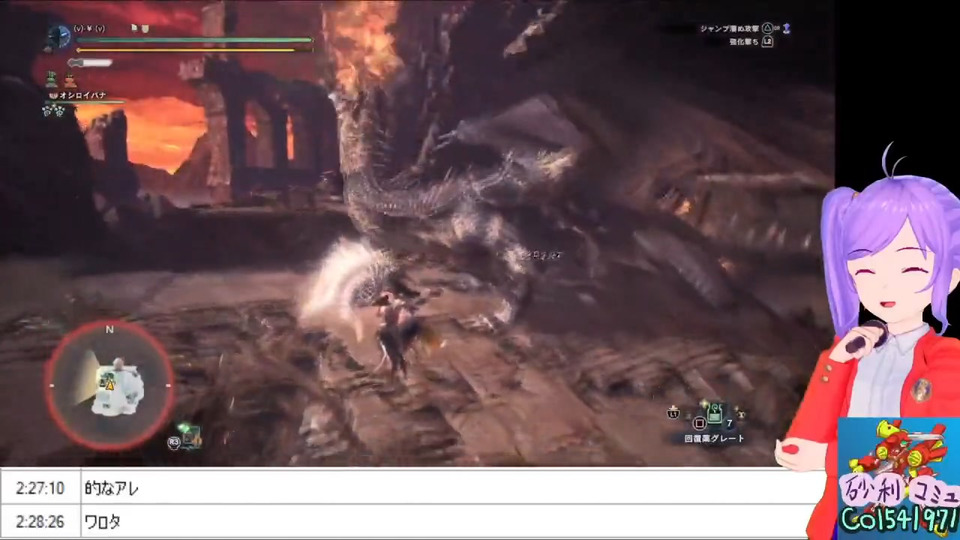This screenshot has width=960, height=540.
Task: Click the L2 button prompt icon
Action: (x=767, y=42)
